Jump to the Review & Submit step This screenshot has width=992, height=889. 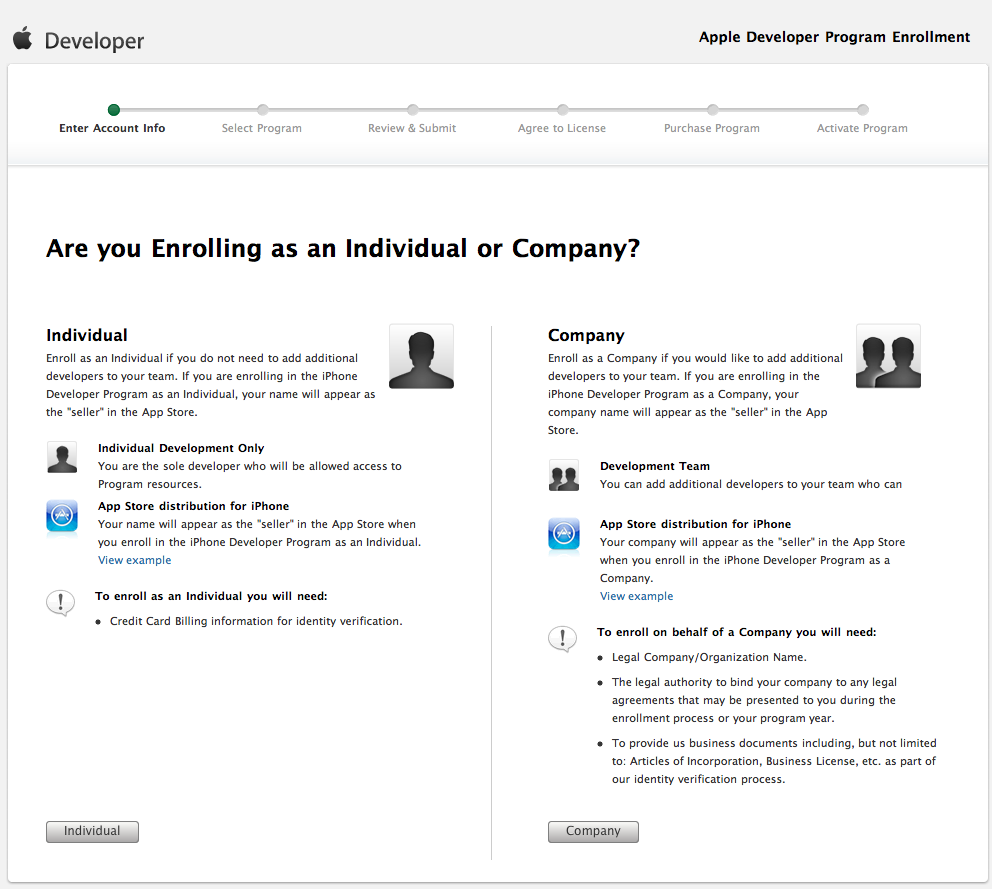coord(412,128)
